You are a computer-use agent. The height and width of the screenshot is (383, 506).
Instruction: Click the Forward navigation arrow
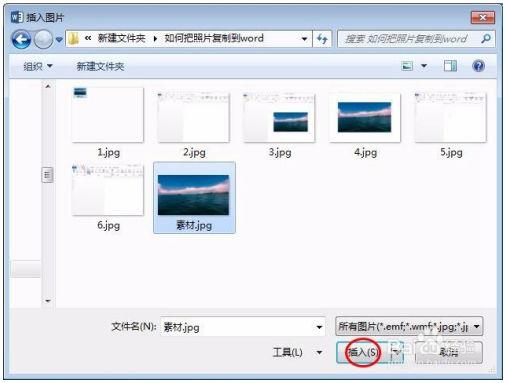[x=43, y=40]
